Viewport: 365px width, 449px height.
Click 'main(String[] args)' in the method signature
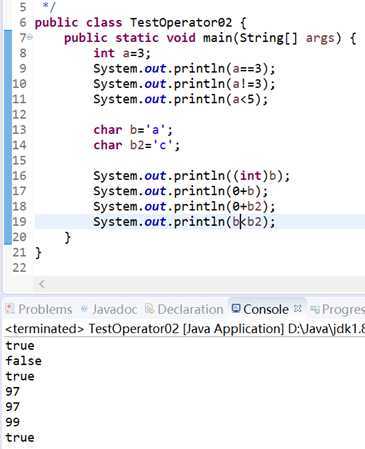pos(272,38)
